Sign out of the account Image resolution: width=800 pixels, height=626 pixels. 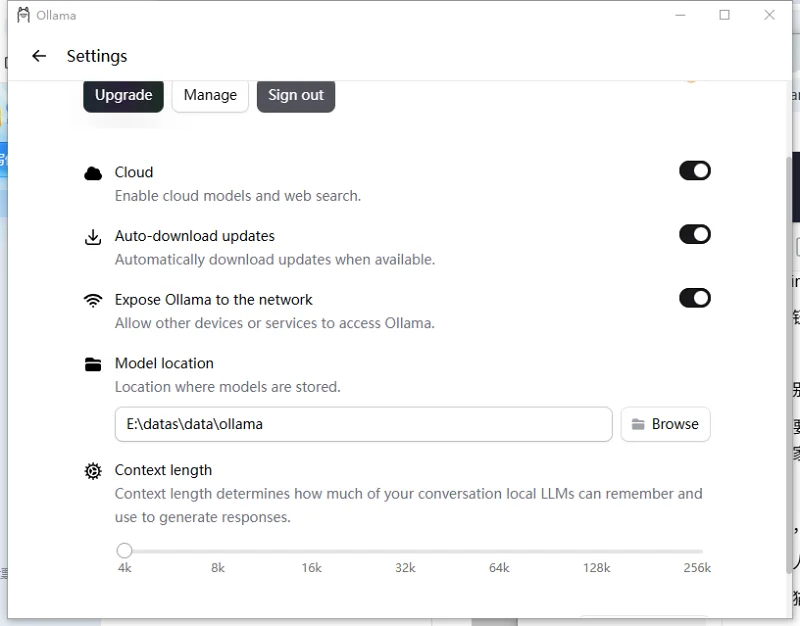[296, 95]
